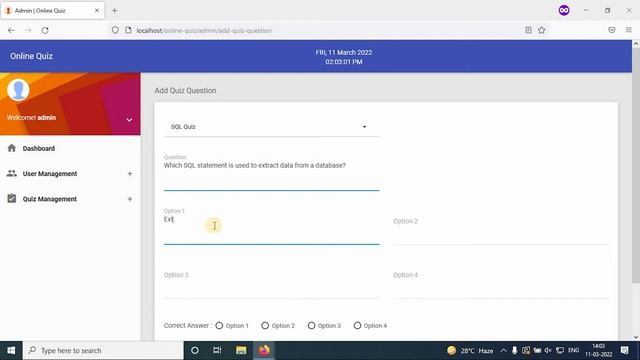Click the page vertical scrollbar thumb
This screenshot has height=360, width=640.
click(x=636, y=164)
